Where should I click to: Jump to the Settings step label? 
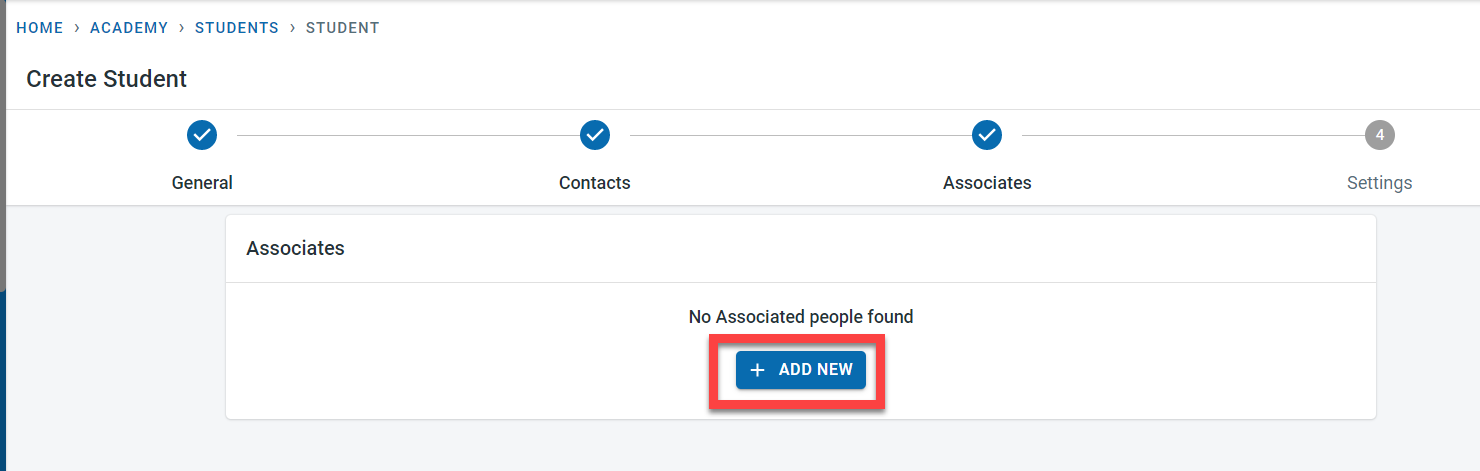[1380, 183]
